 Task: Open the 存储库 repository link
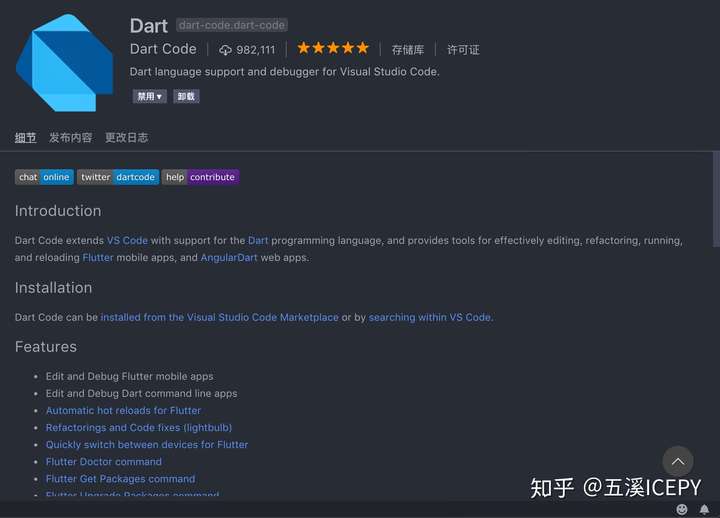[408, 50]
